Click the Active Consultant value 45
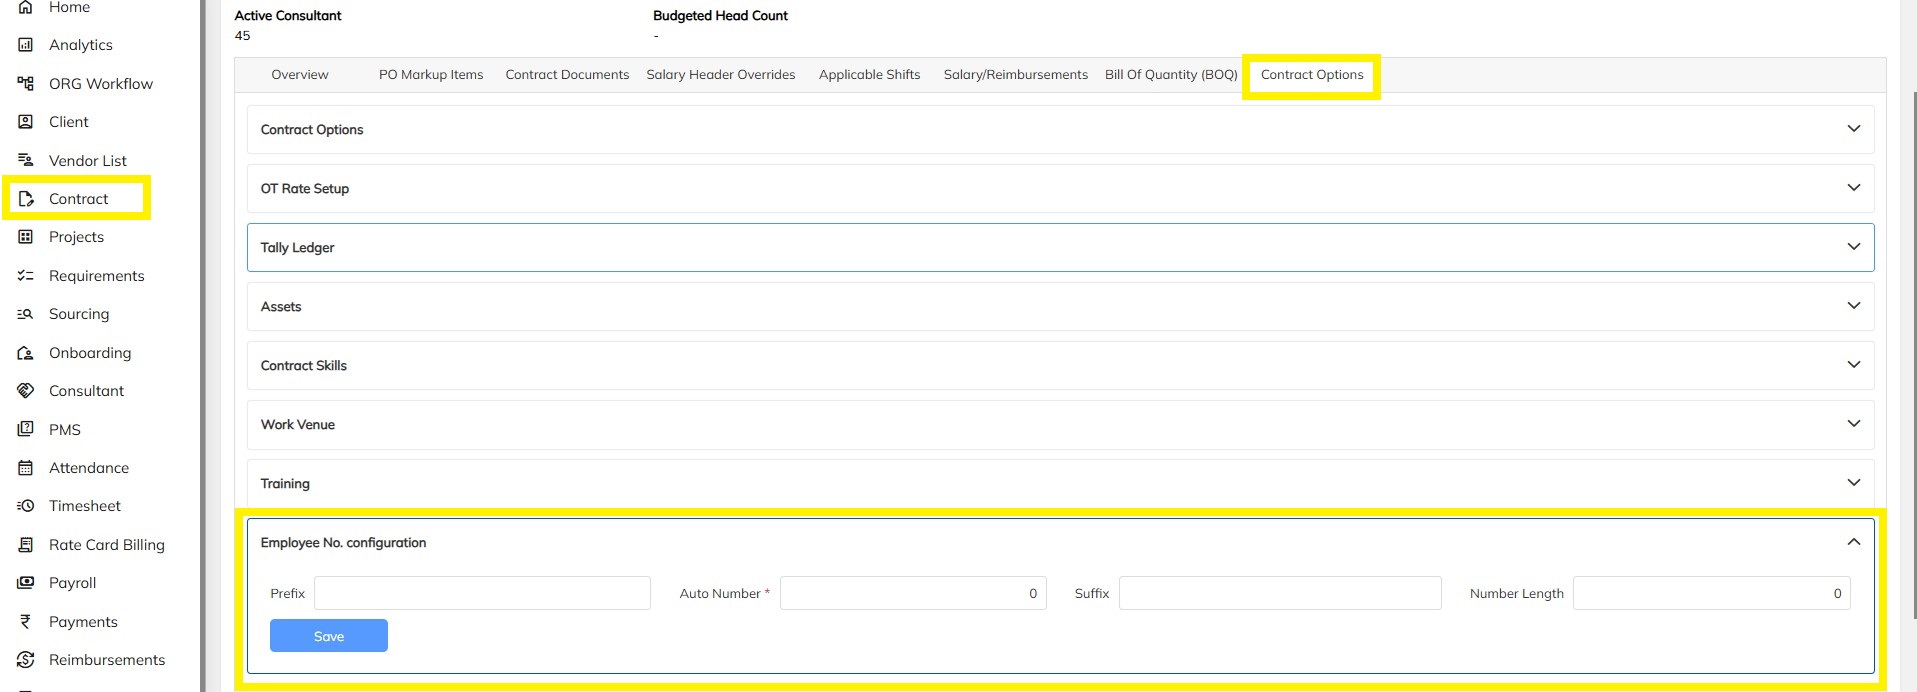1917x692 pixels. coord(242,36)
